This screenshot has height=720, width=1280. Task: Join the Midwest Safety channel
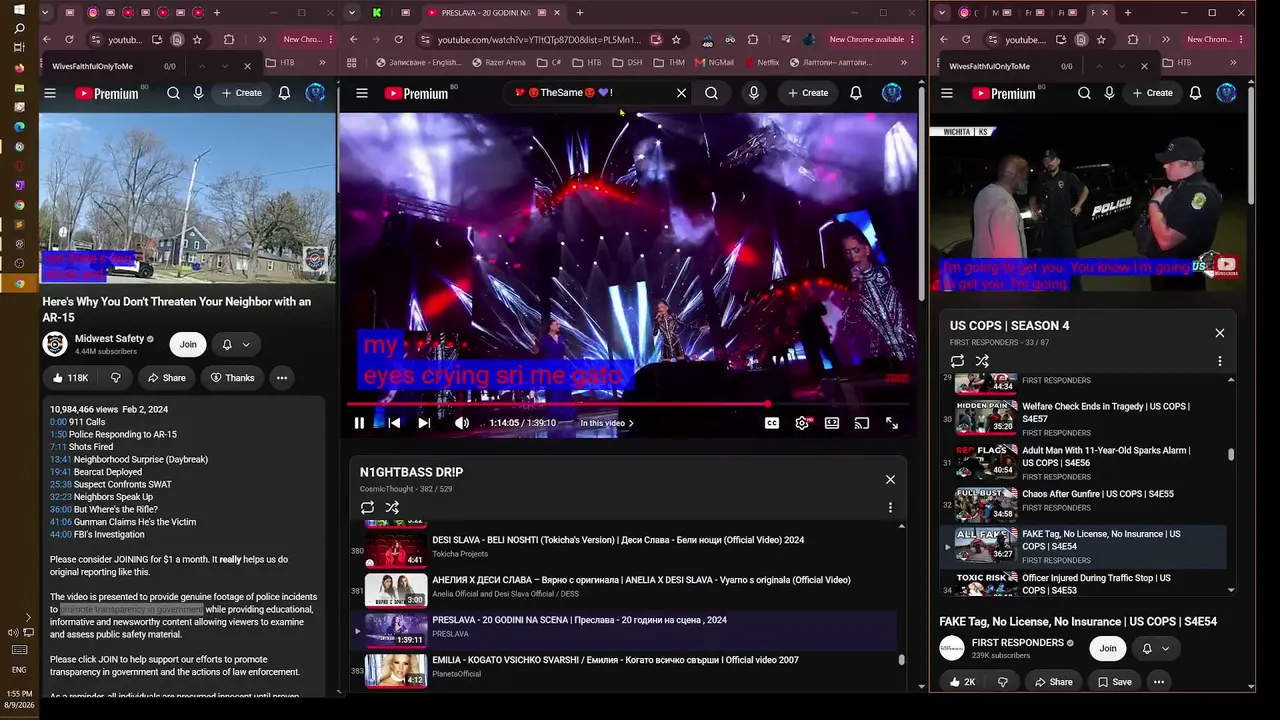point(188,344)
